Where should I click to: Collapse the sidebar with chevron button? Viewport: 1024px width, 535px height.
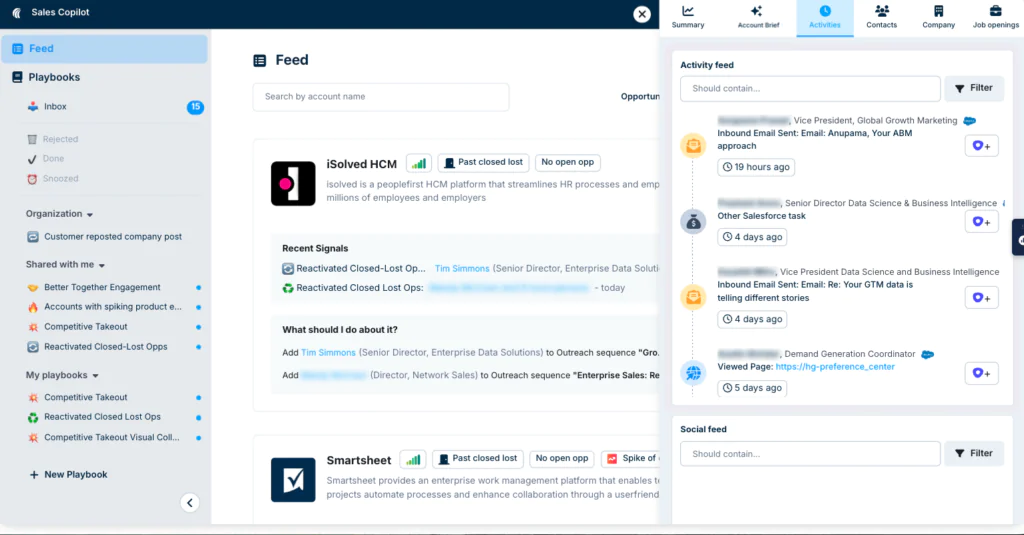click(x=189, y=503)
